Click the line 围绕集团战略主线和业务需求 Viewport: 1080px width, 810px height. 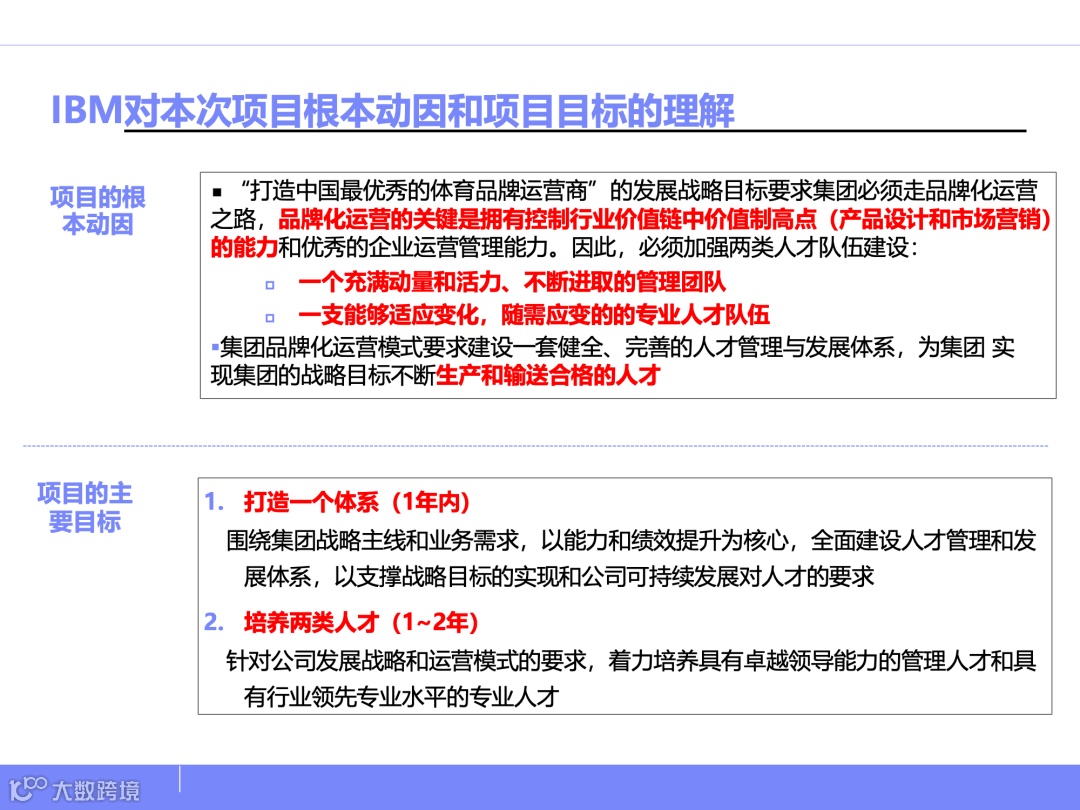631,541
